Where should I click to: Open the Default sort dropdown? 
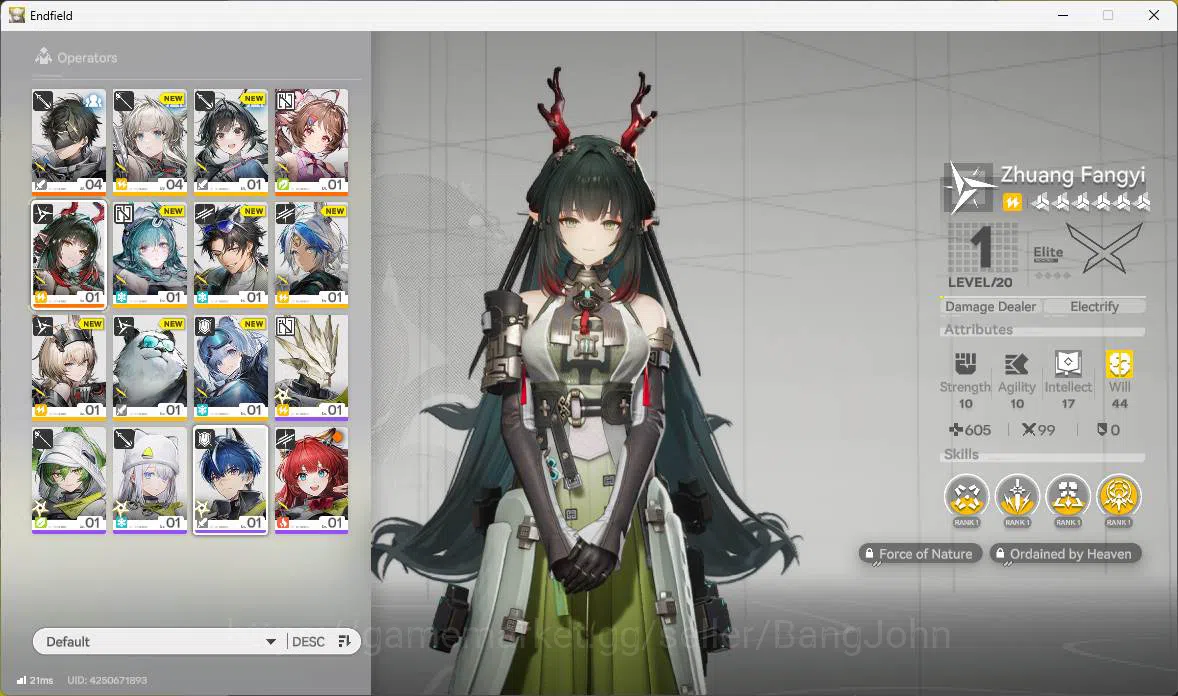click(x=160, y=641)
